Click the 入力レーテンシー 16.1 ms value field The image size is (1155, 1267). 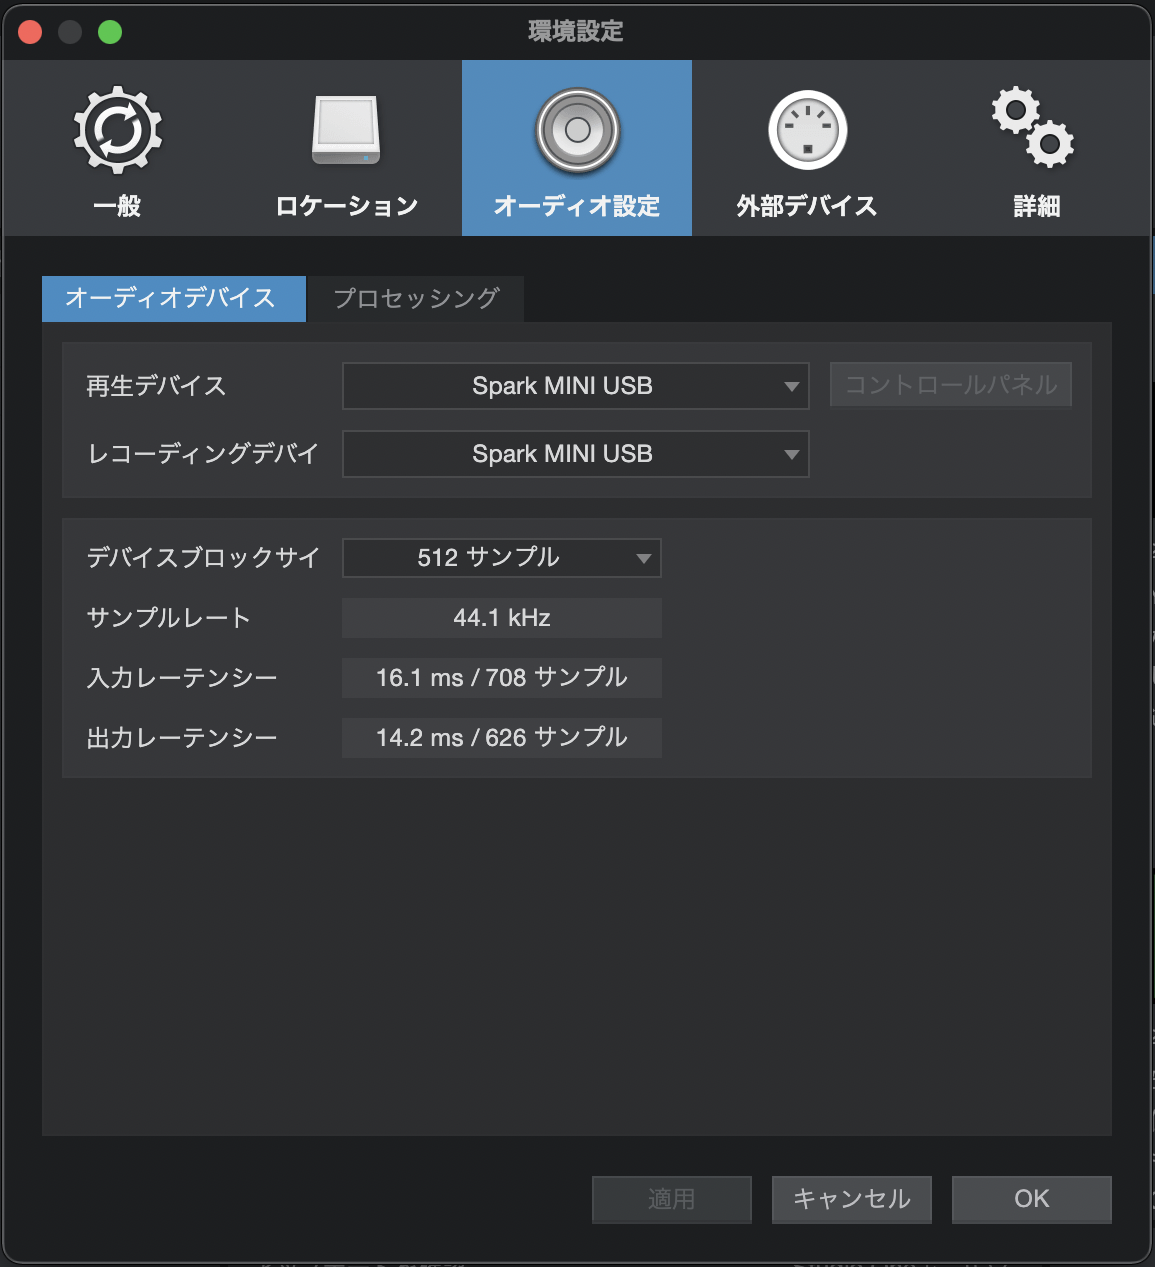click(x=501, y=678)
